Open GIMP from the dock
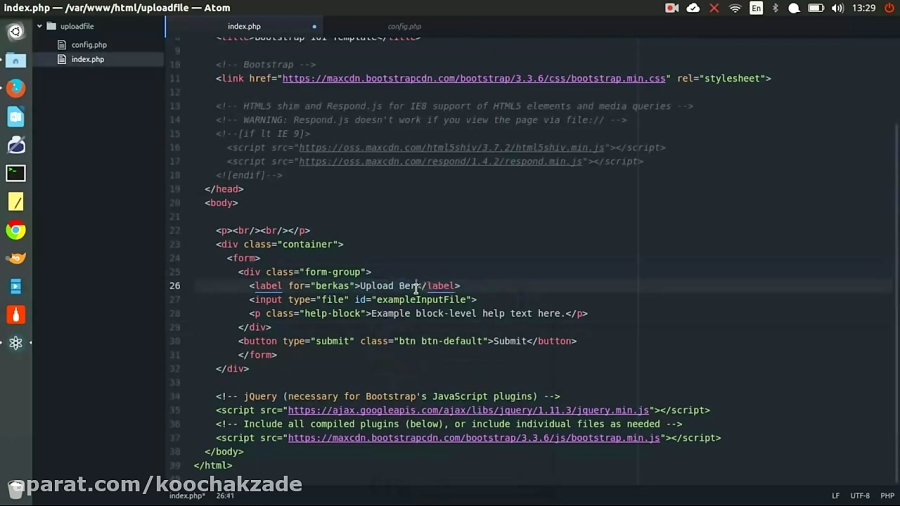This screenshot has height=506, width=900. (15, 258)
